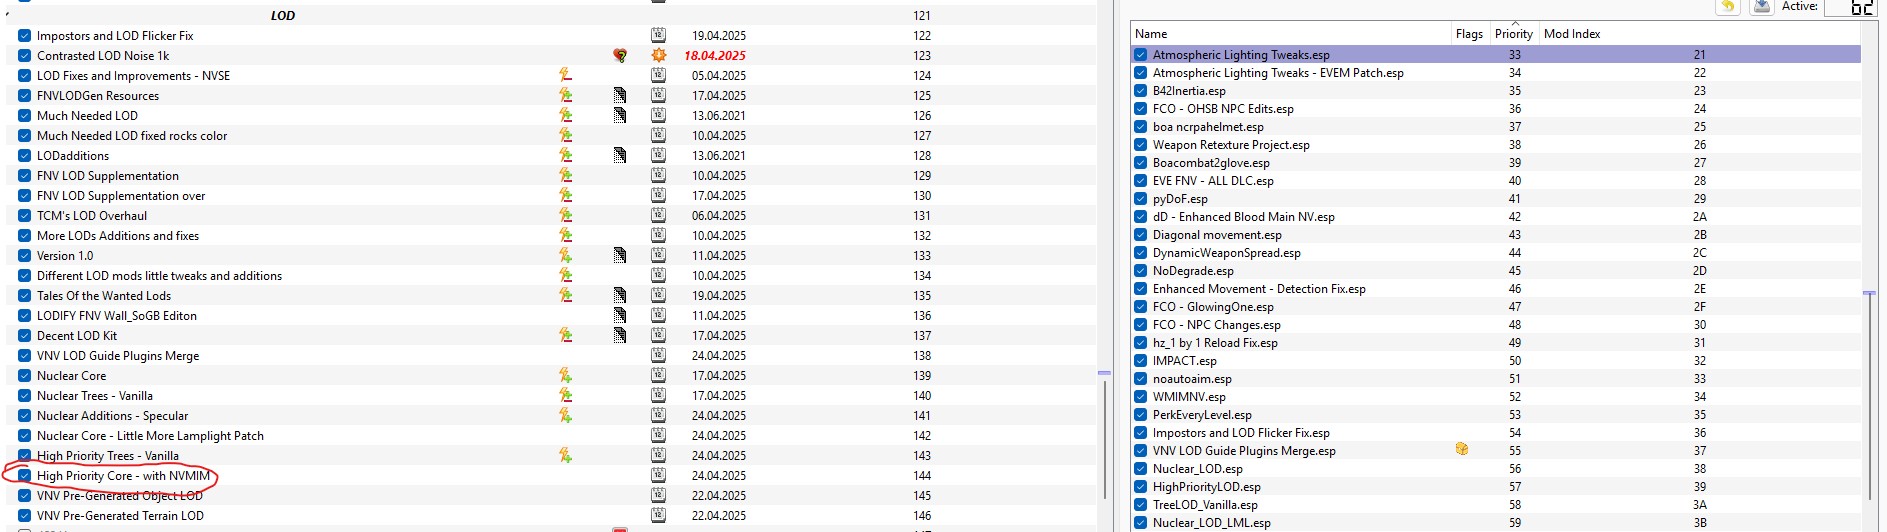Select the LOD separator row
Viewport: 1887px width, 532px height.
pyautogui.click(x=550, y=15)
